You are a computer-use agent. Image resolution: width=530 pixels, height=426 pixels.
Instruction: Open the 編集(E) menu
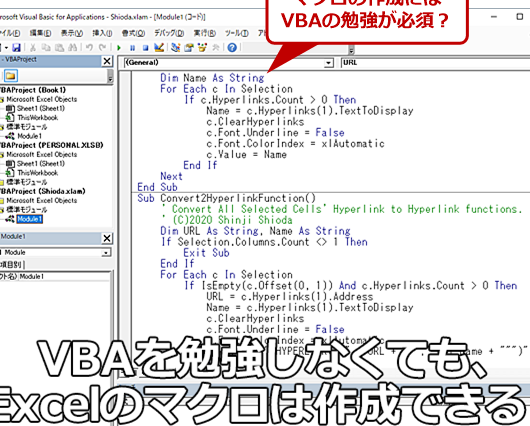tap(41, 33)
